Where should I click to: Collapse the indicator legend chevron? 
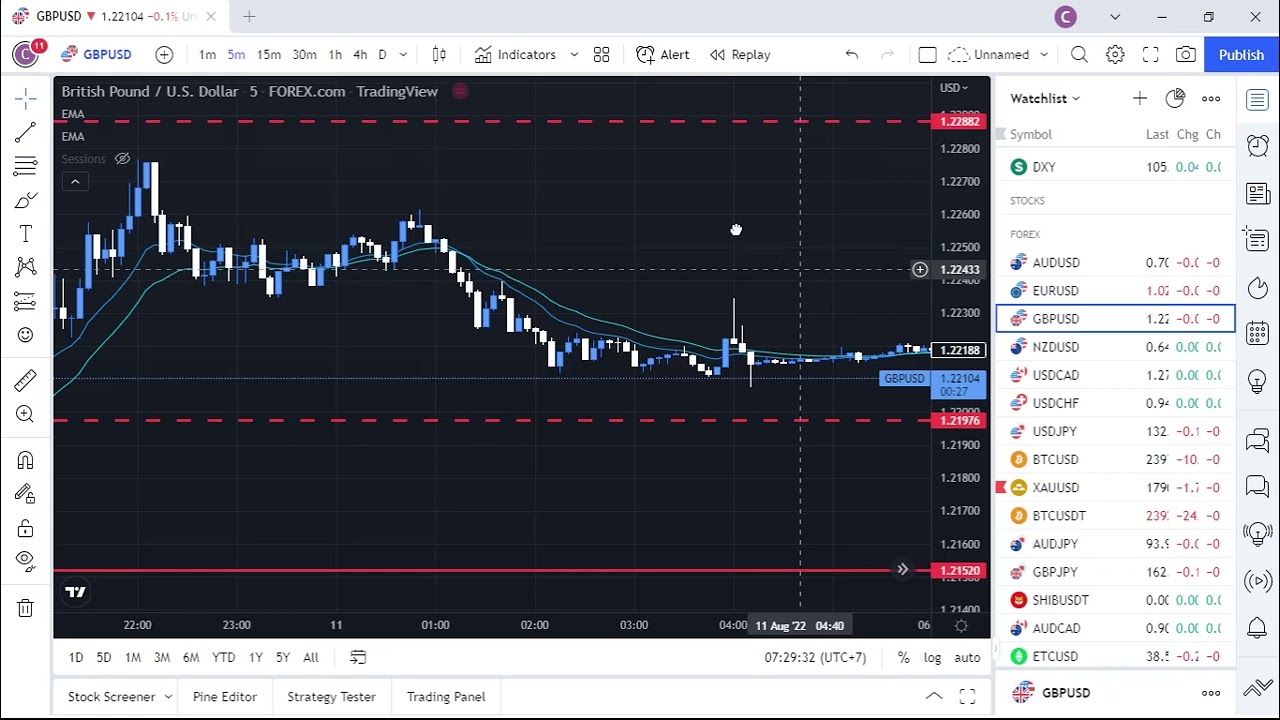pos(75,181)
